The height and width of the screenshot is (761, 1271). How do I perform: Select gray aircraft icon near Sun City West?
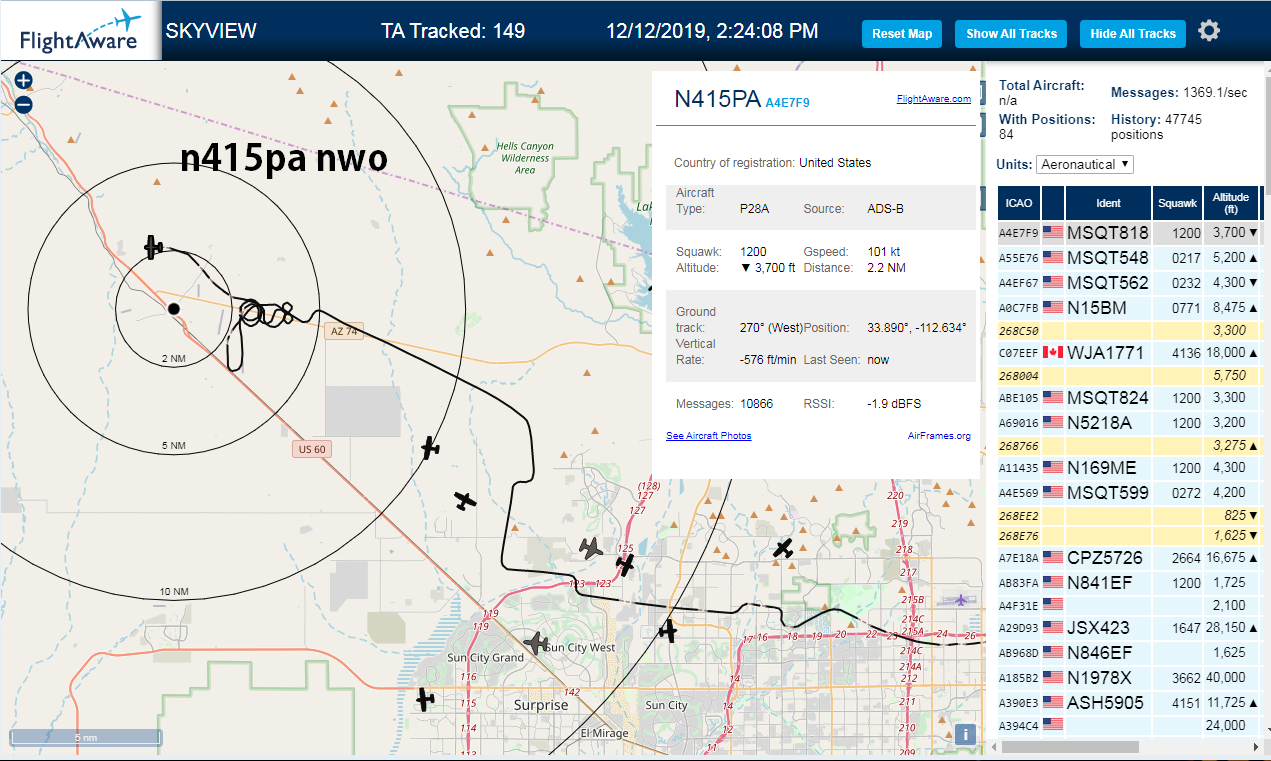click(x=537, y=643)
